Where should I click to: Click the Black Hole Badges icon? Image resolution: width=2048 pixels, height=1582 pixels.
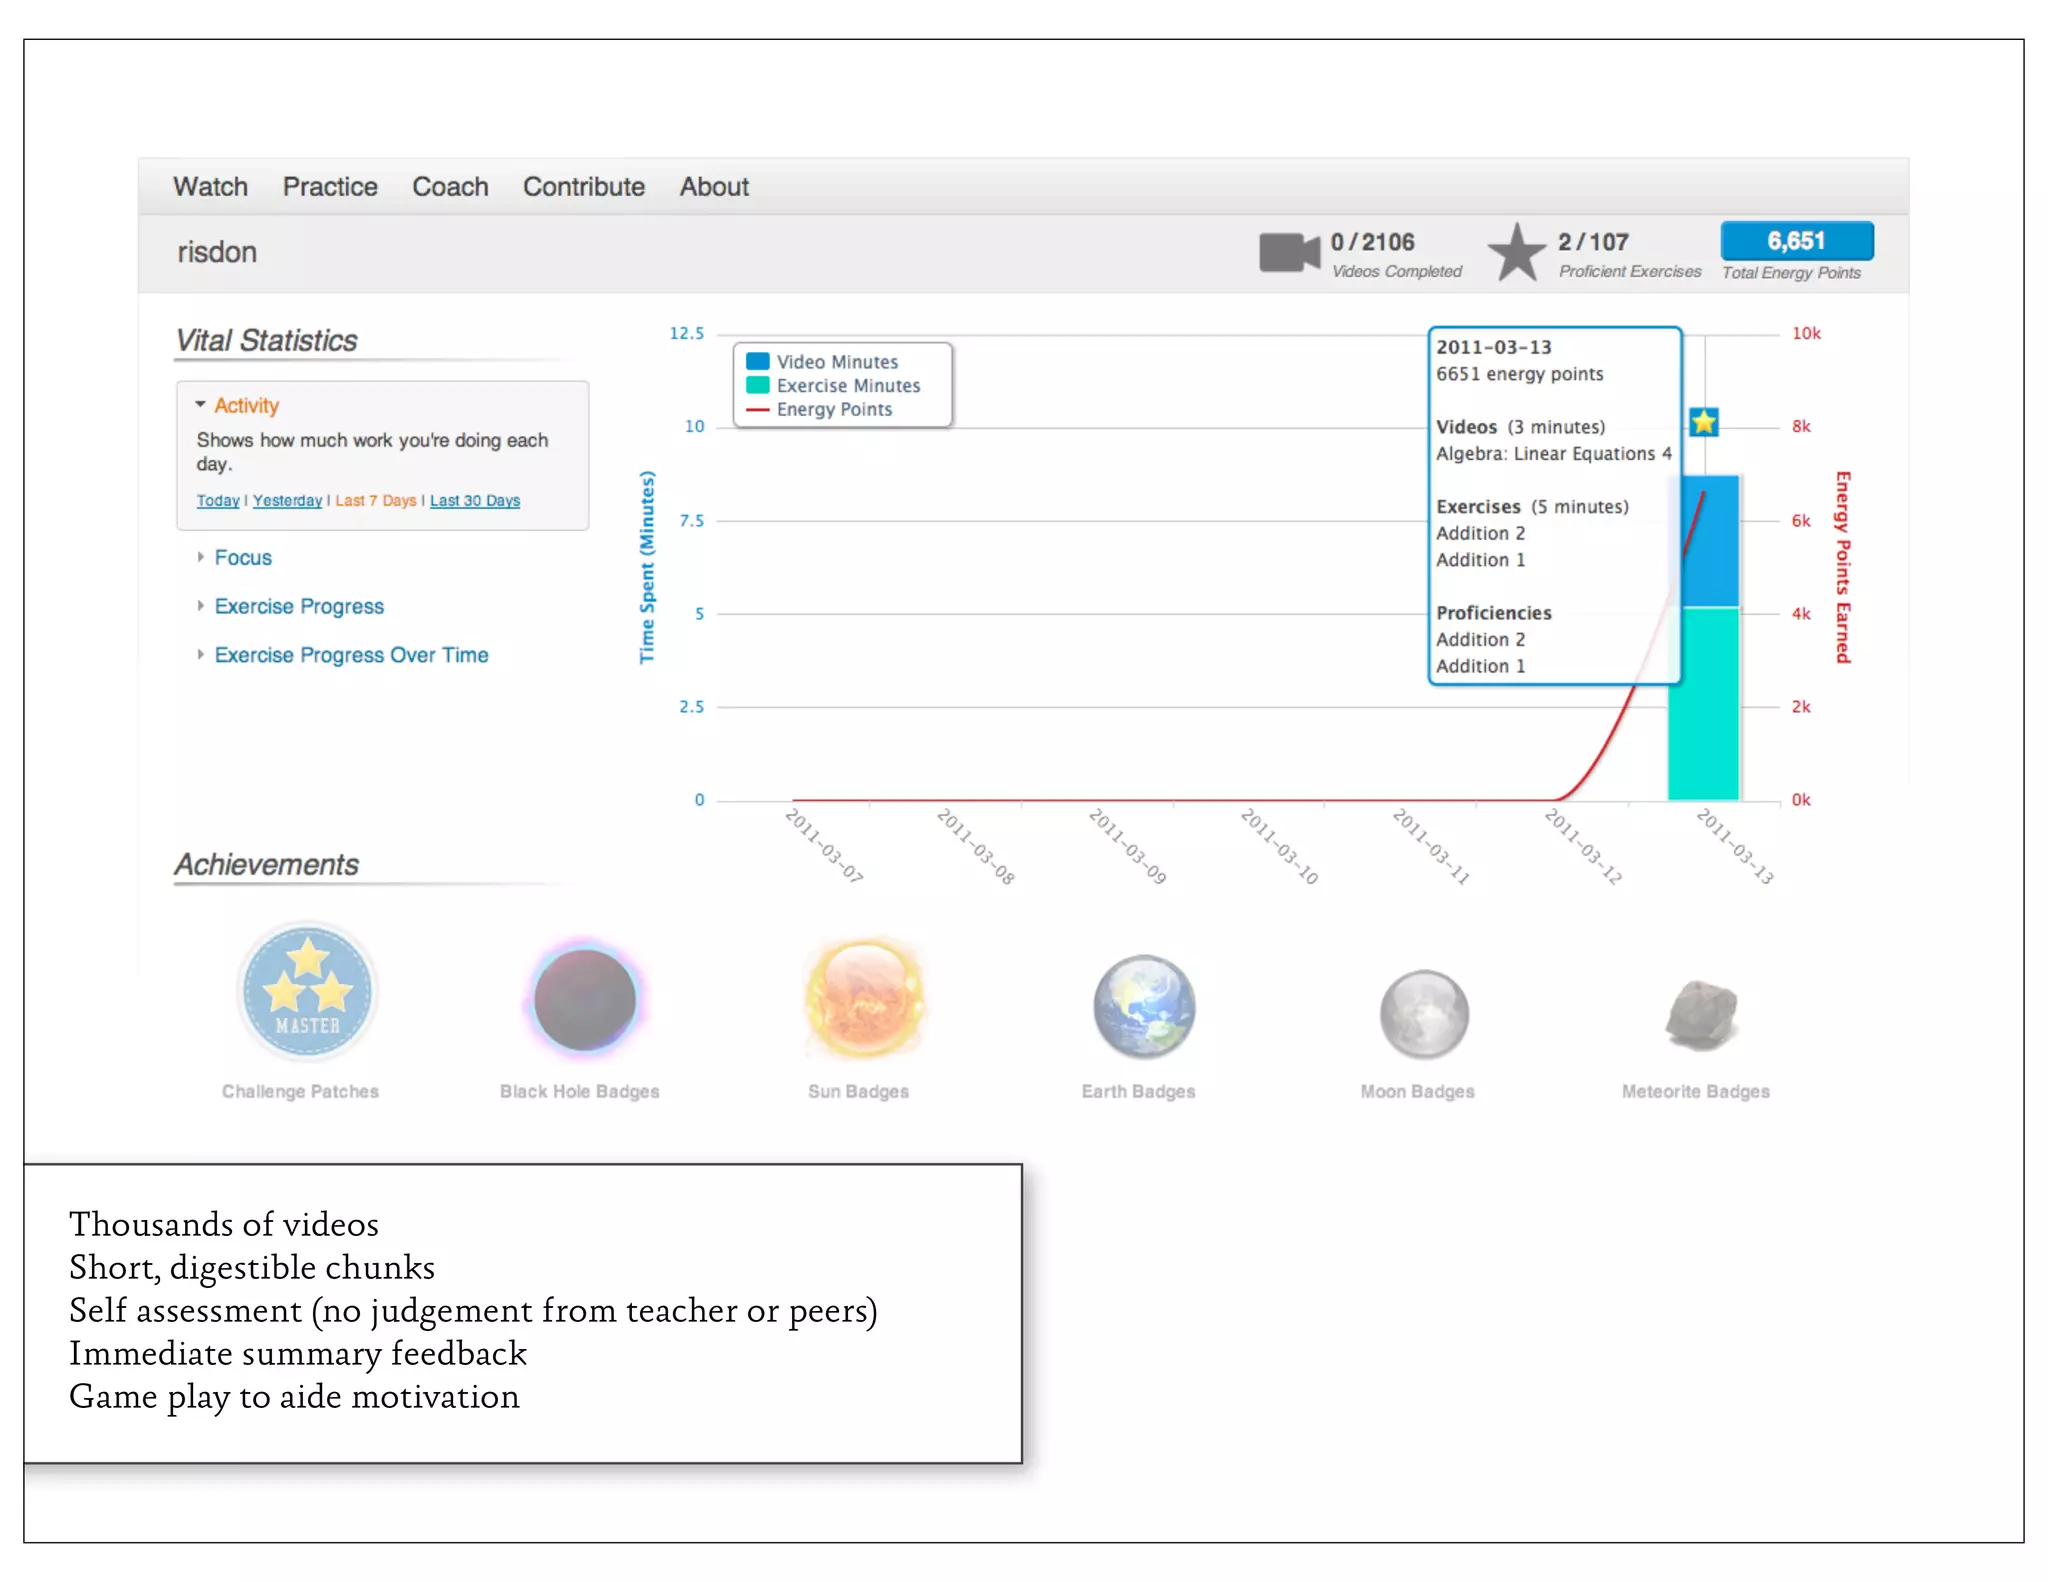point(584,999)
